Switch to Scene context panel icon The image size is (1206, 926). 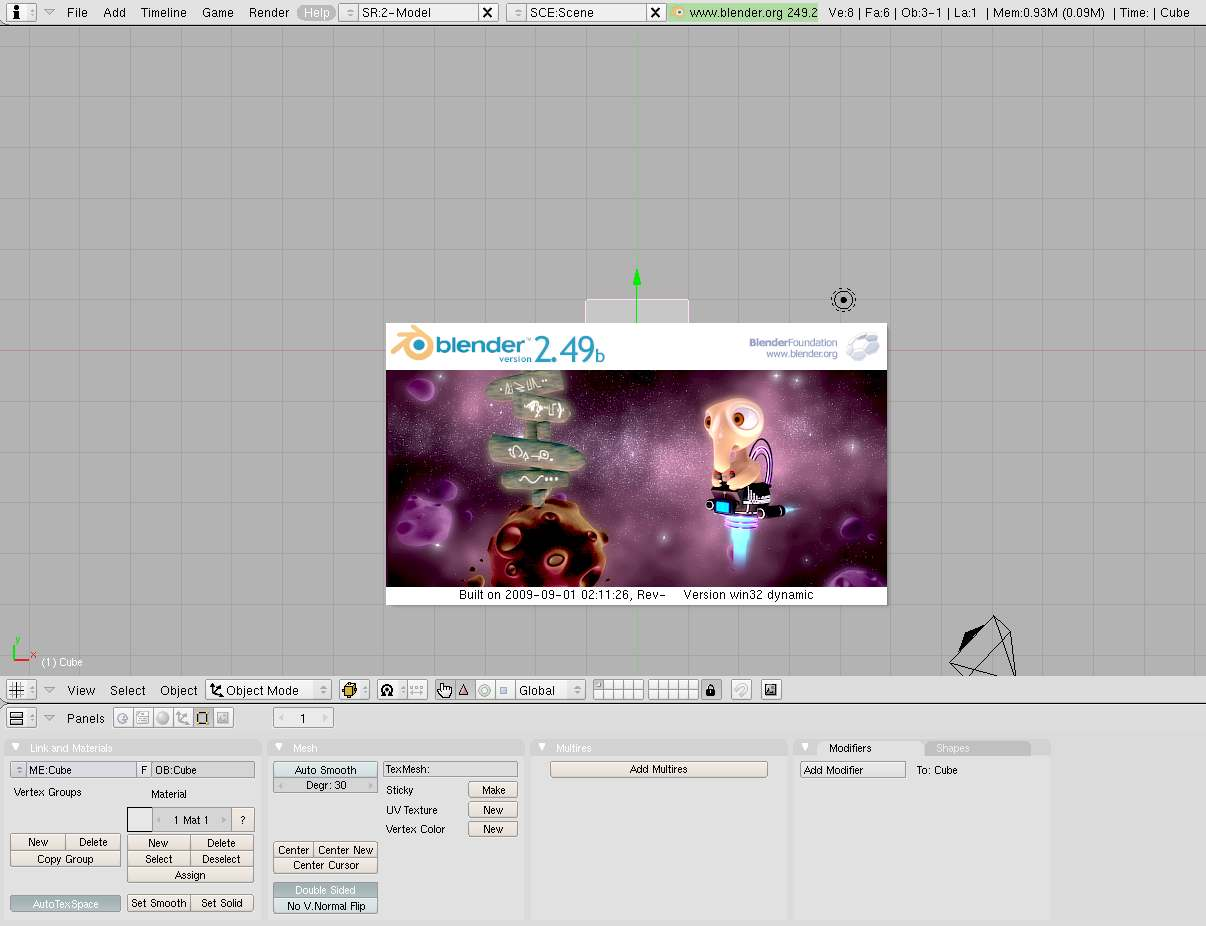click(x=223, y=718)
